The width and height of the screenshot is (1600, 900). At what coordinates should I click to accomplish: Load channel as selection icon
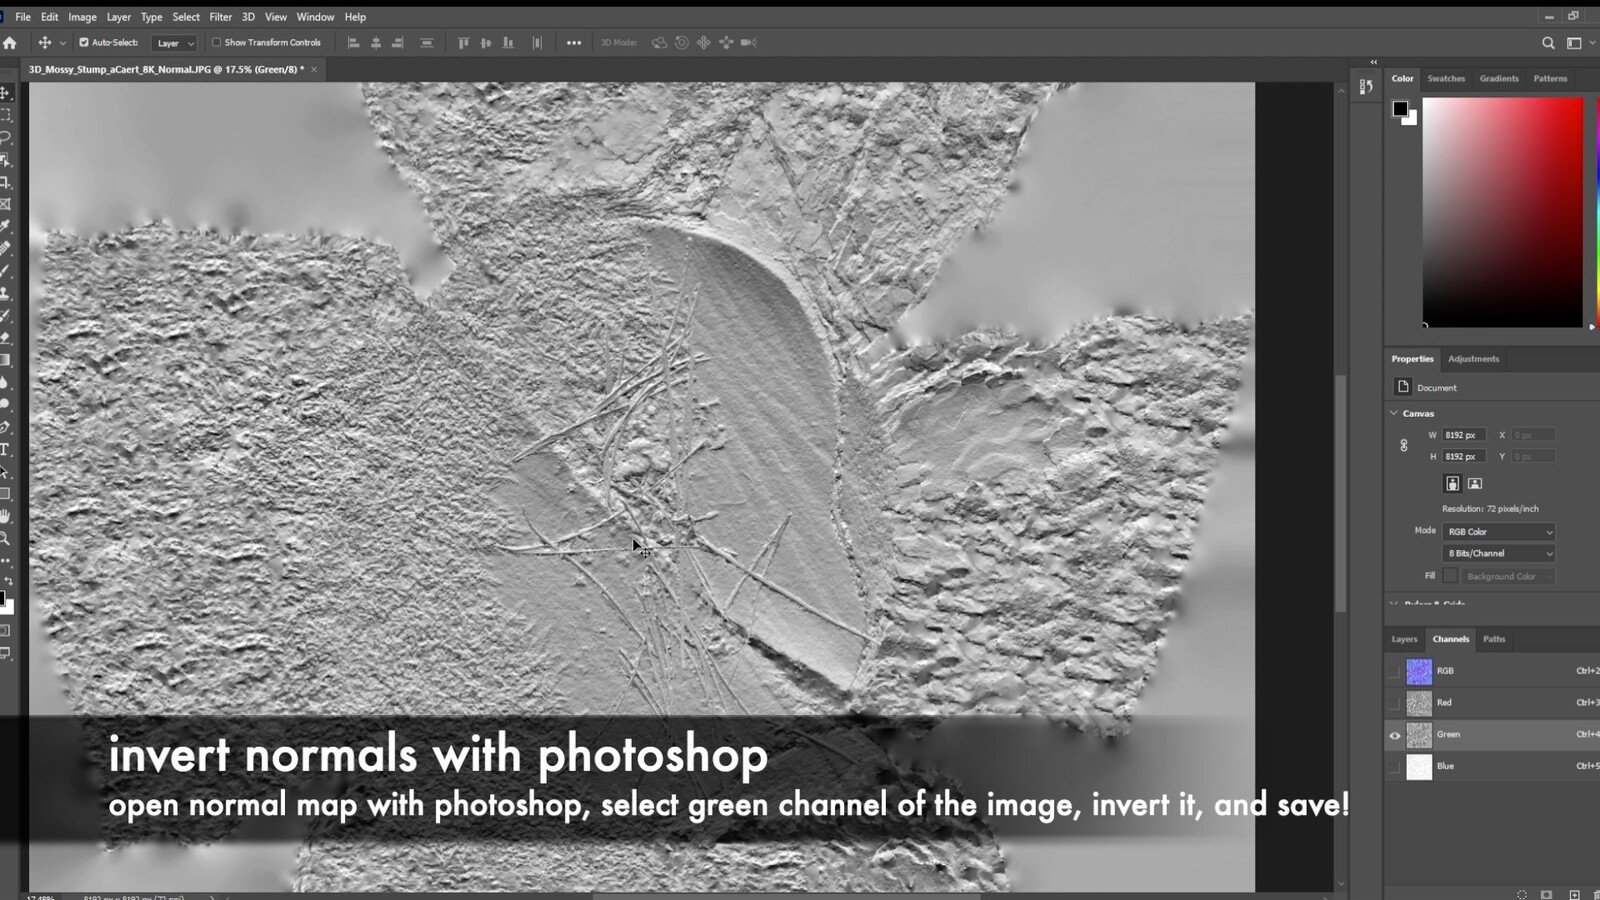(x=1522, y=894)
